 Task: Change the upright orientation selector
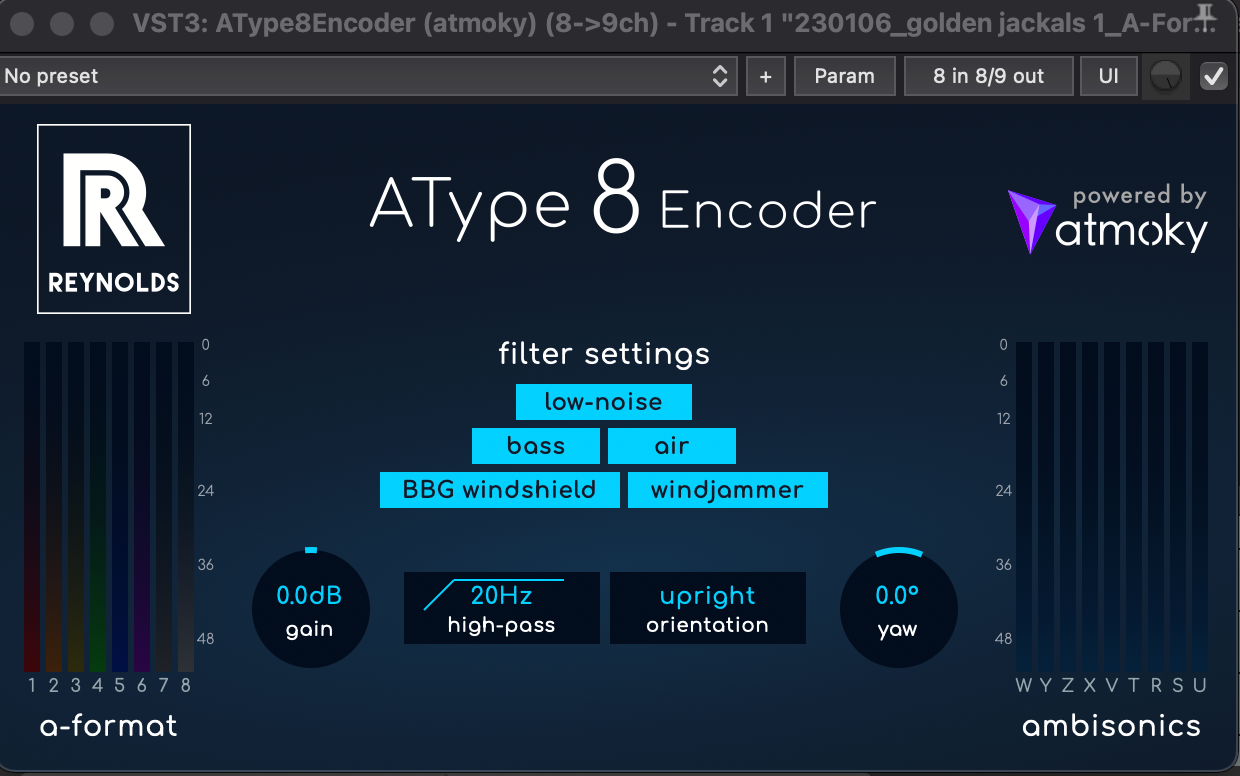click(707, 608)
